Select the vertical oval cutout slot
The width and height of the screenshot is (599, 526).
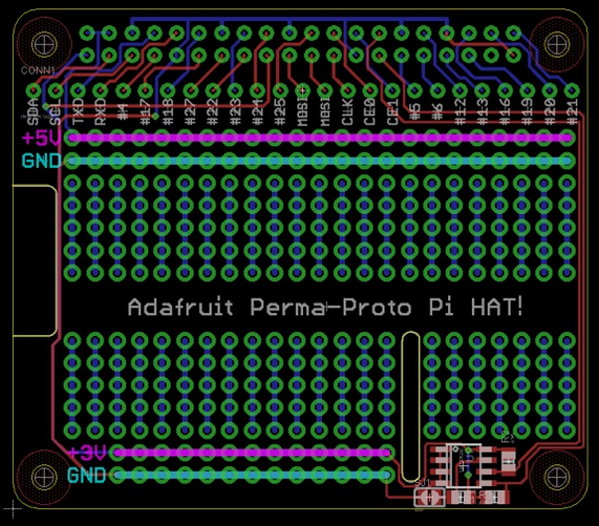tap(411, 407)
